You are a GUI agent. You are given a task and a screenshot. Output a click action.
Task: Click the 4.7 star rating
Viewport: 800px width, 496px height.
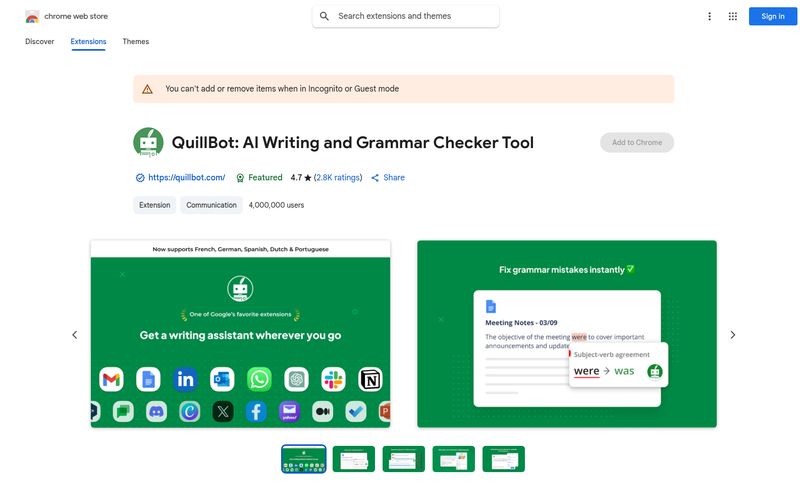301,178
